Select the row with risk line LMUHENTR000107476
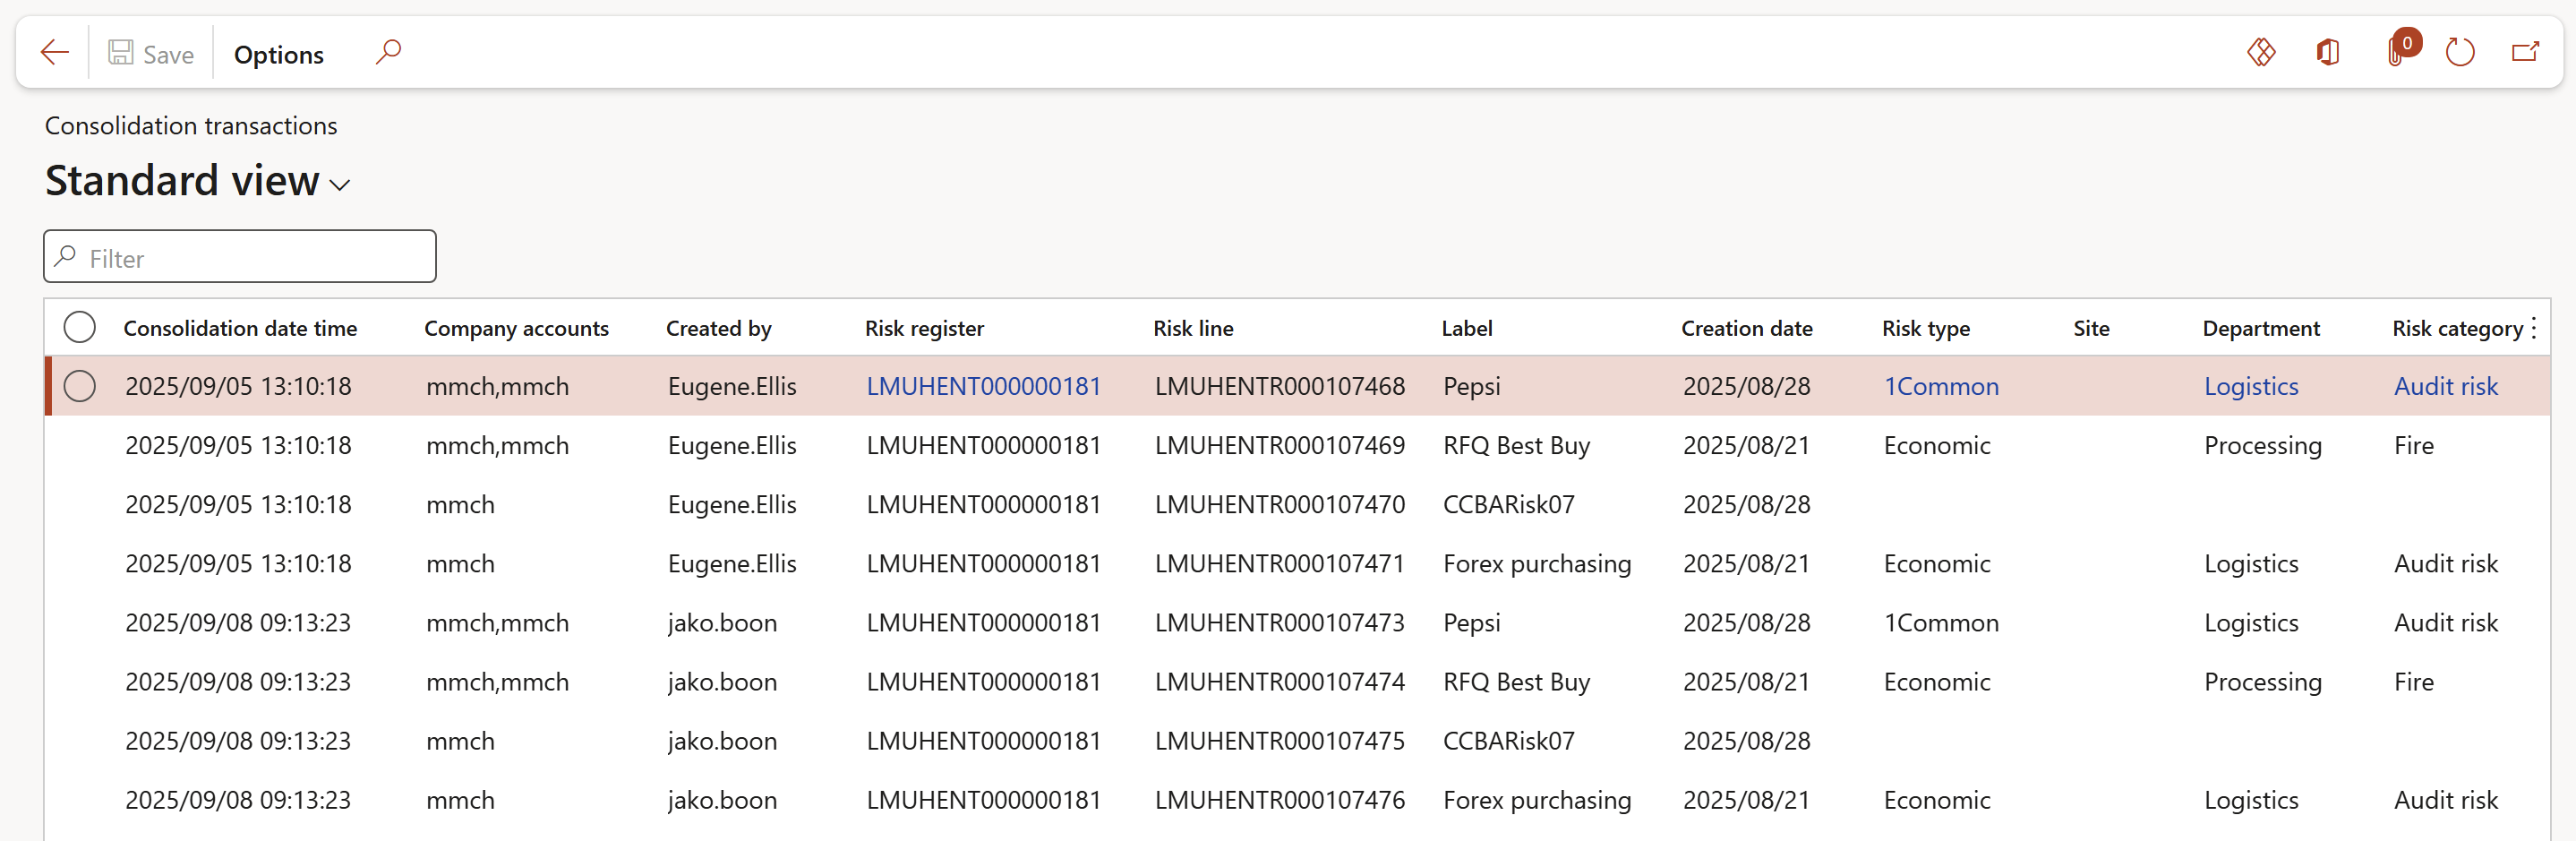Image resolution: width=2576 pixels, height=841 pixels. coord(1279,800)
